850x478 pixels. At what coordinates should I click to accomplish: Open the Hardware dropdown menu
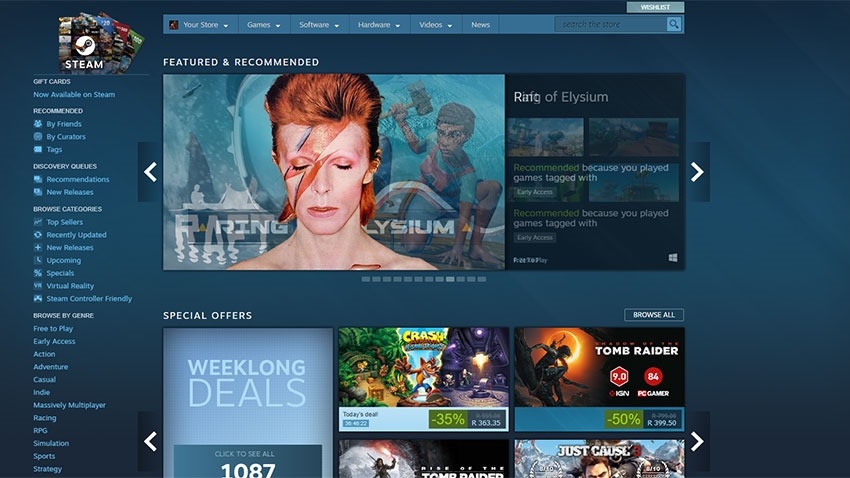click(379, 25)
